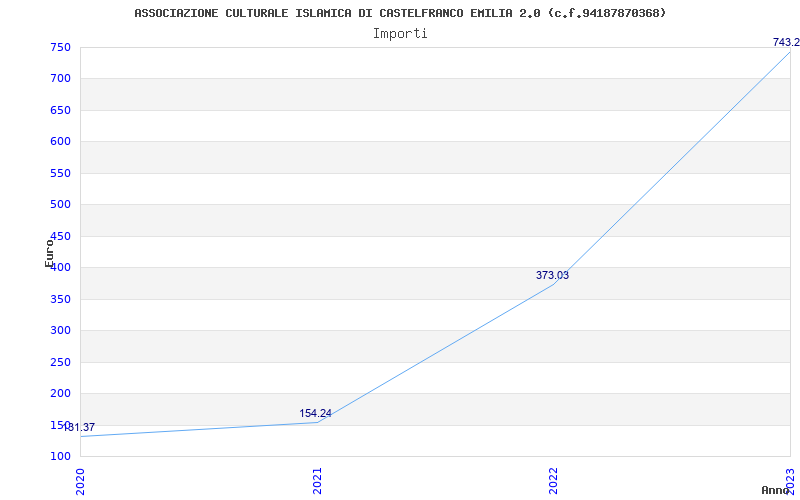Click the 2023 x-axis label

tap(790, 479)
